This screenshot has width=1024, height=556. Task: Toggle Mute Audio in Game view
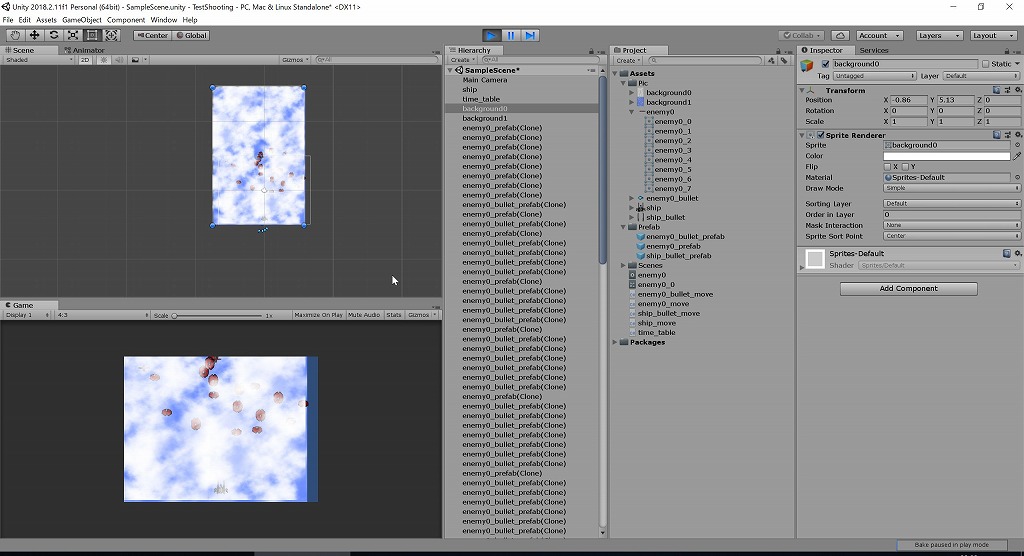[x=364, y=315]
